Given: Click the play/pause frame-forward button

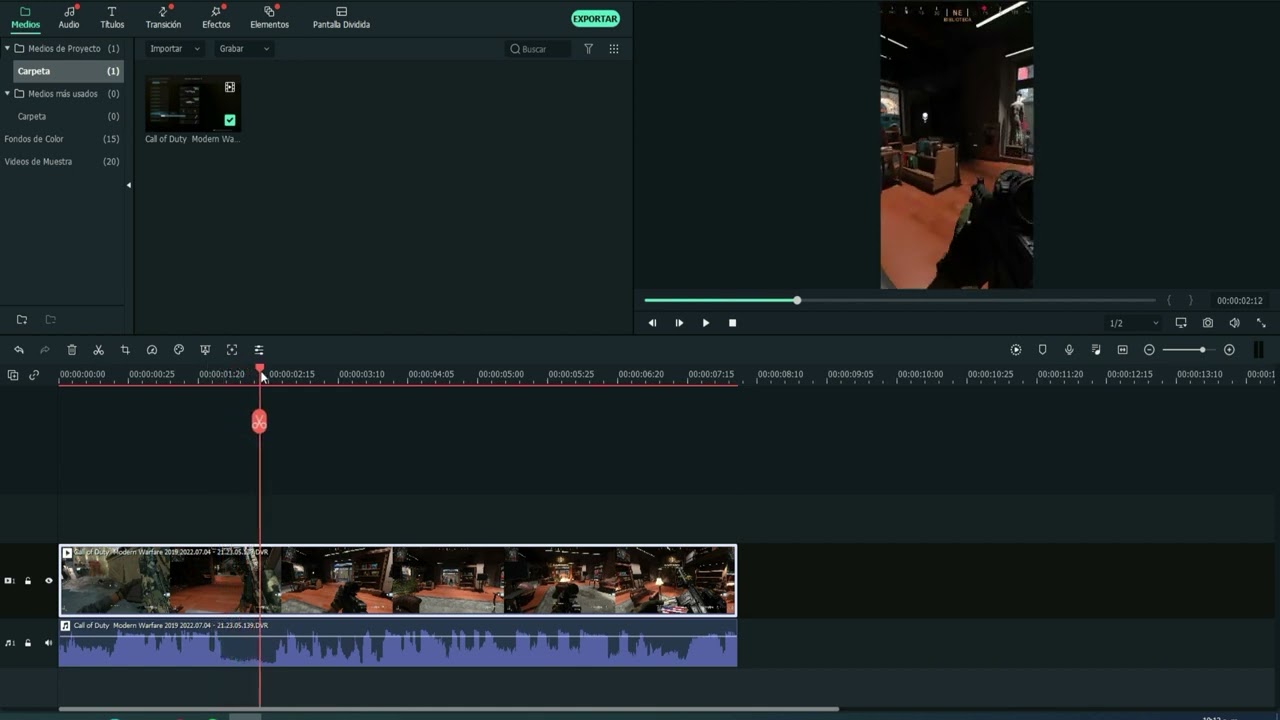Looking at the screenshot, I should coord(679,323).
